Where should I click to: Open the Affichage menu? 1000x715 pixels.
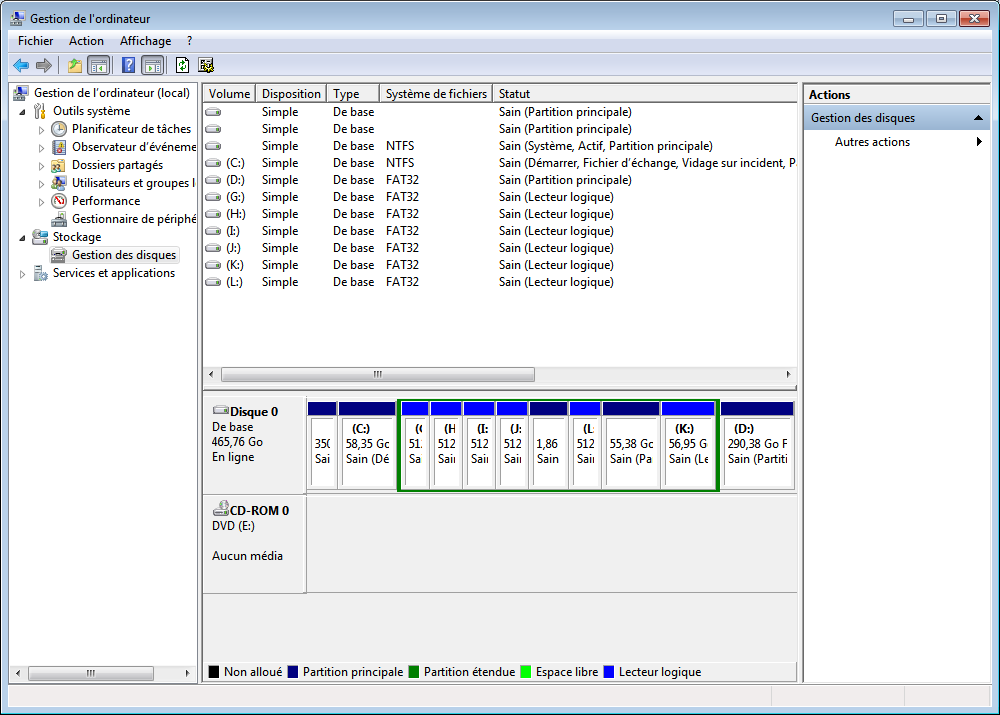pos(145,41)
